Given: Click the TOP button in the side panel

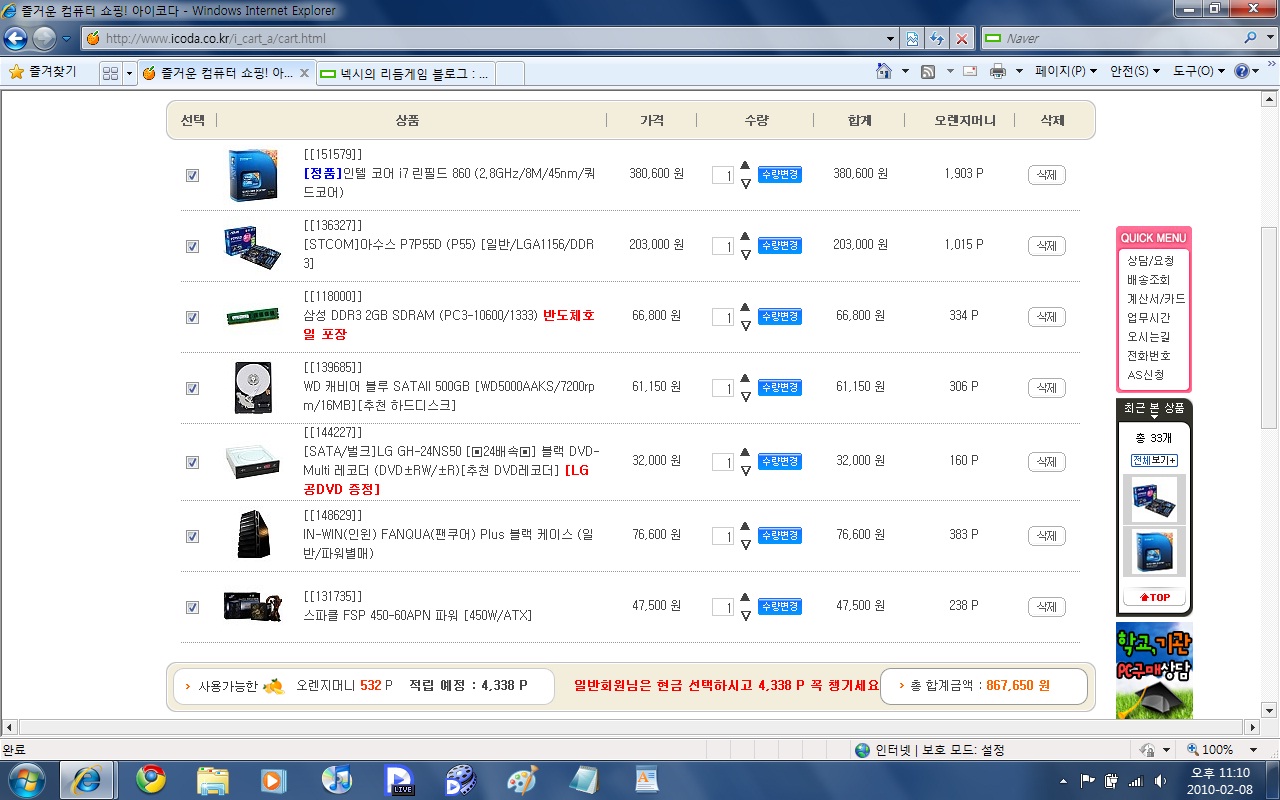Looking at the screenshot, I should (x=1154, y=597).
